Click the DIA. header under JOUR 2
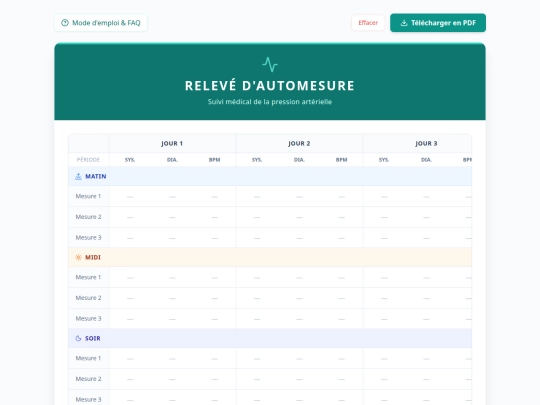The image size is (540, 405). pyautogui.click(x=299, y=160)
